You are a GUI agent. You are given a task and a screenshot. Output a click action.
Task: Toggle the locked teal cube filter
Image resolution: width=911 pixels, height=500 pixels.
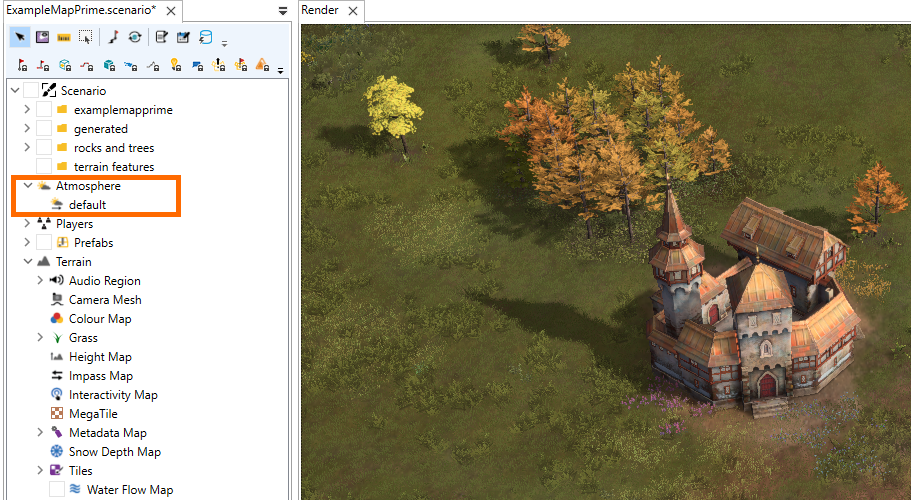(109, 65)
